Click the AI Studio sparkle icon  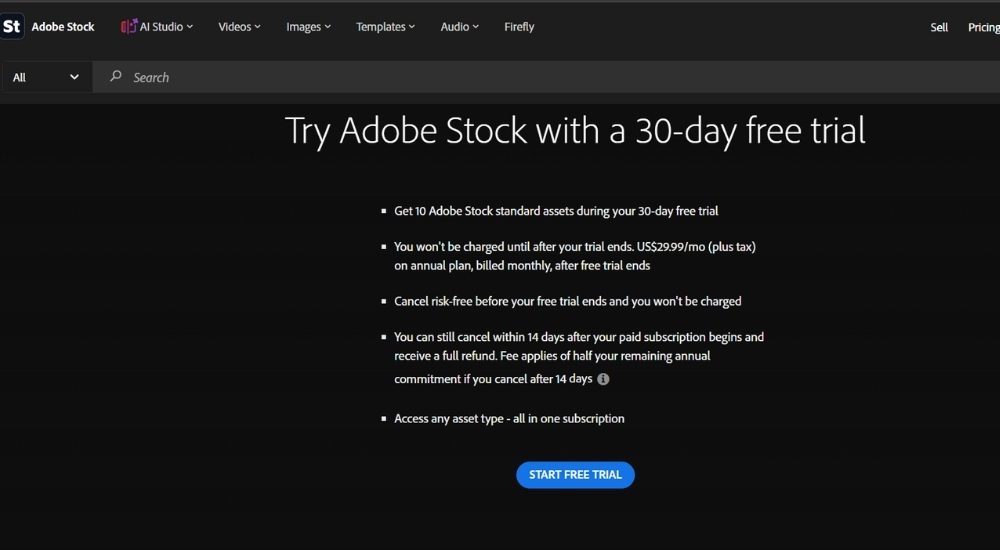pos(129,26)
